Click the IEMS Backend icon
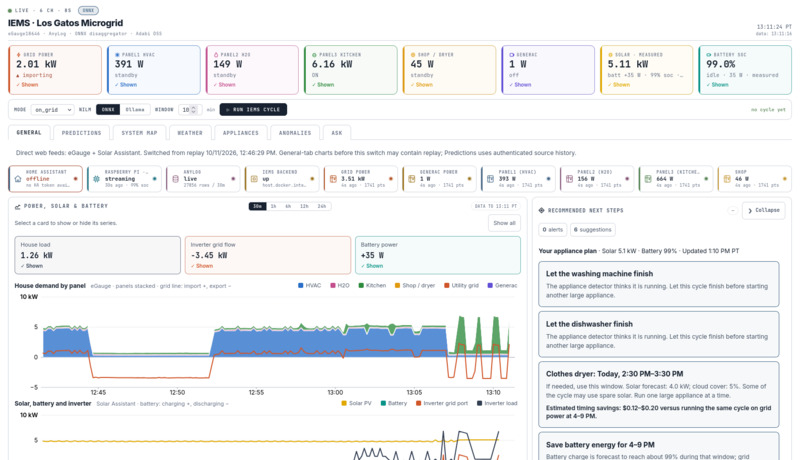This screenshot has height=460, width=806. click(254, 179)
